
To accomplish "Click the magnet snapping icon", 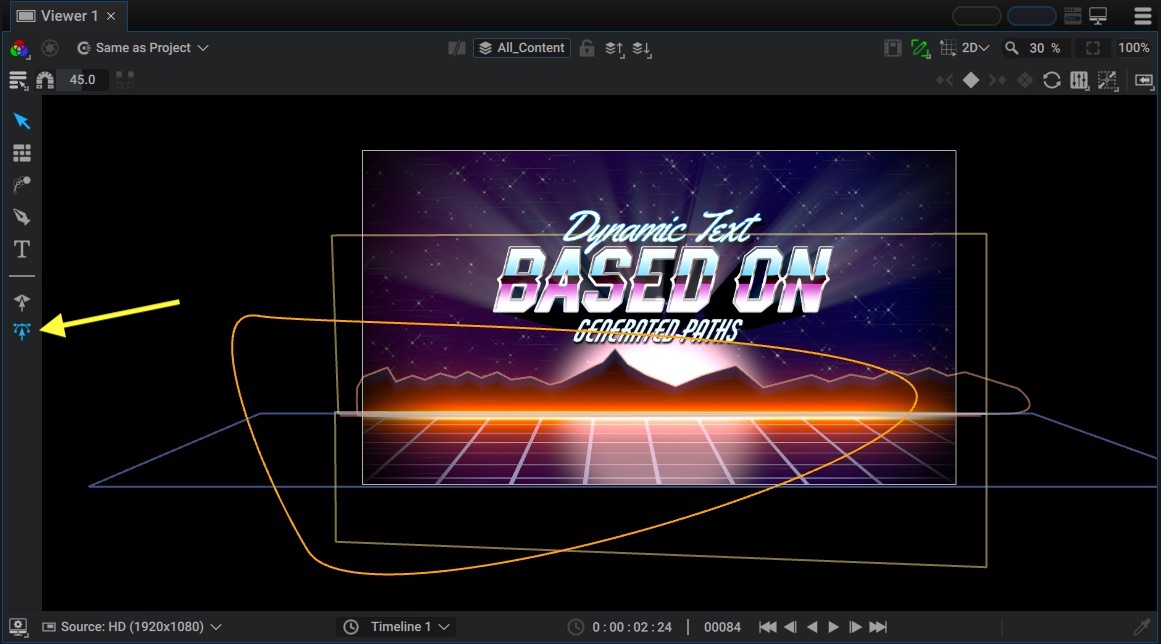I will 45,80.
